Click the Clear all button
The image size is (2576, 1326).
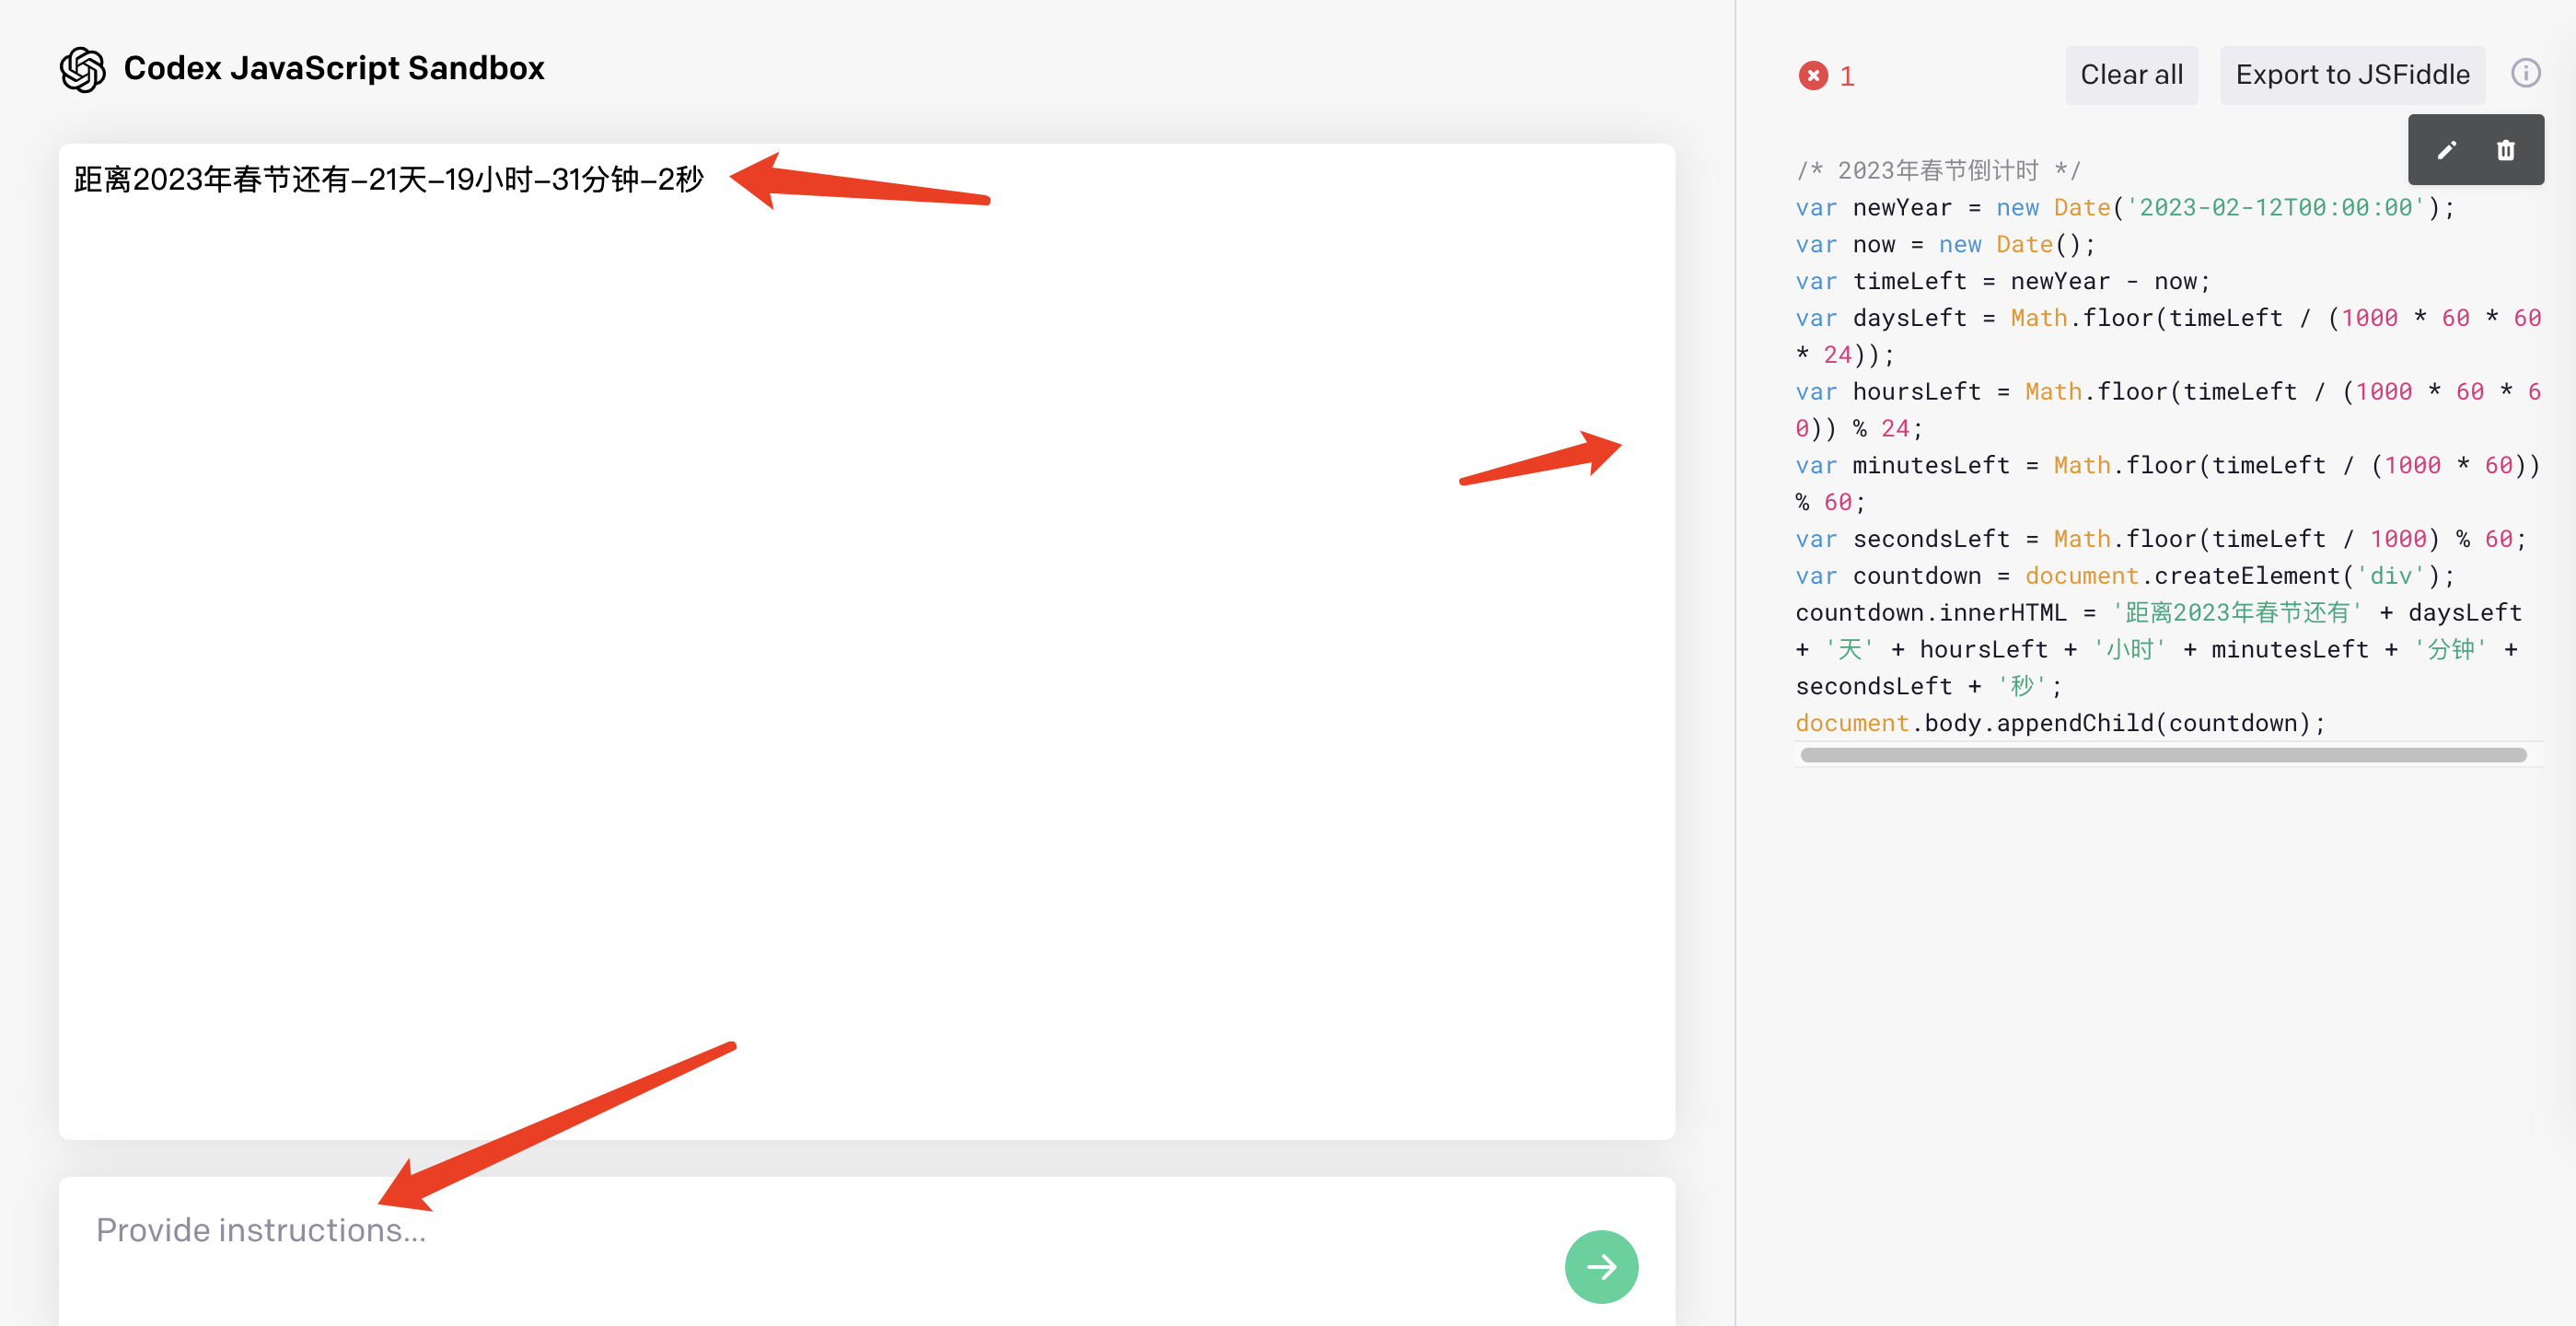(2131, 75)
